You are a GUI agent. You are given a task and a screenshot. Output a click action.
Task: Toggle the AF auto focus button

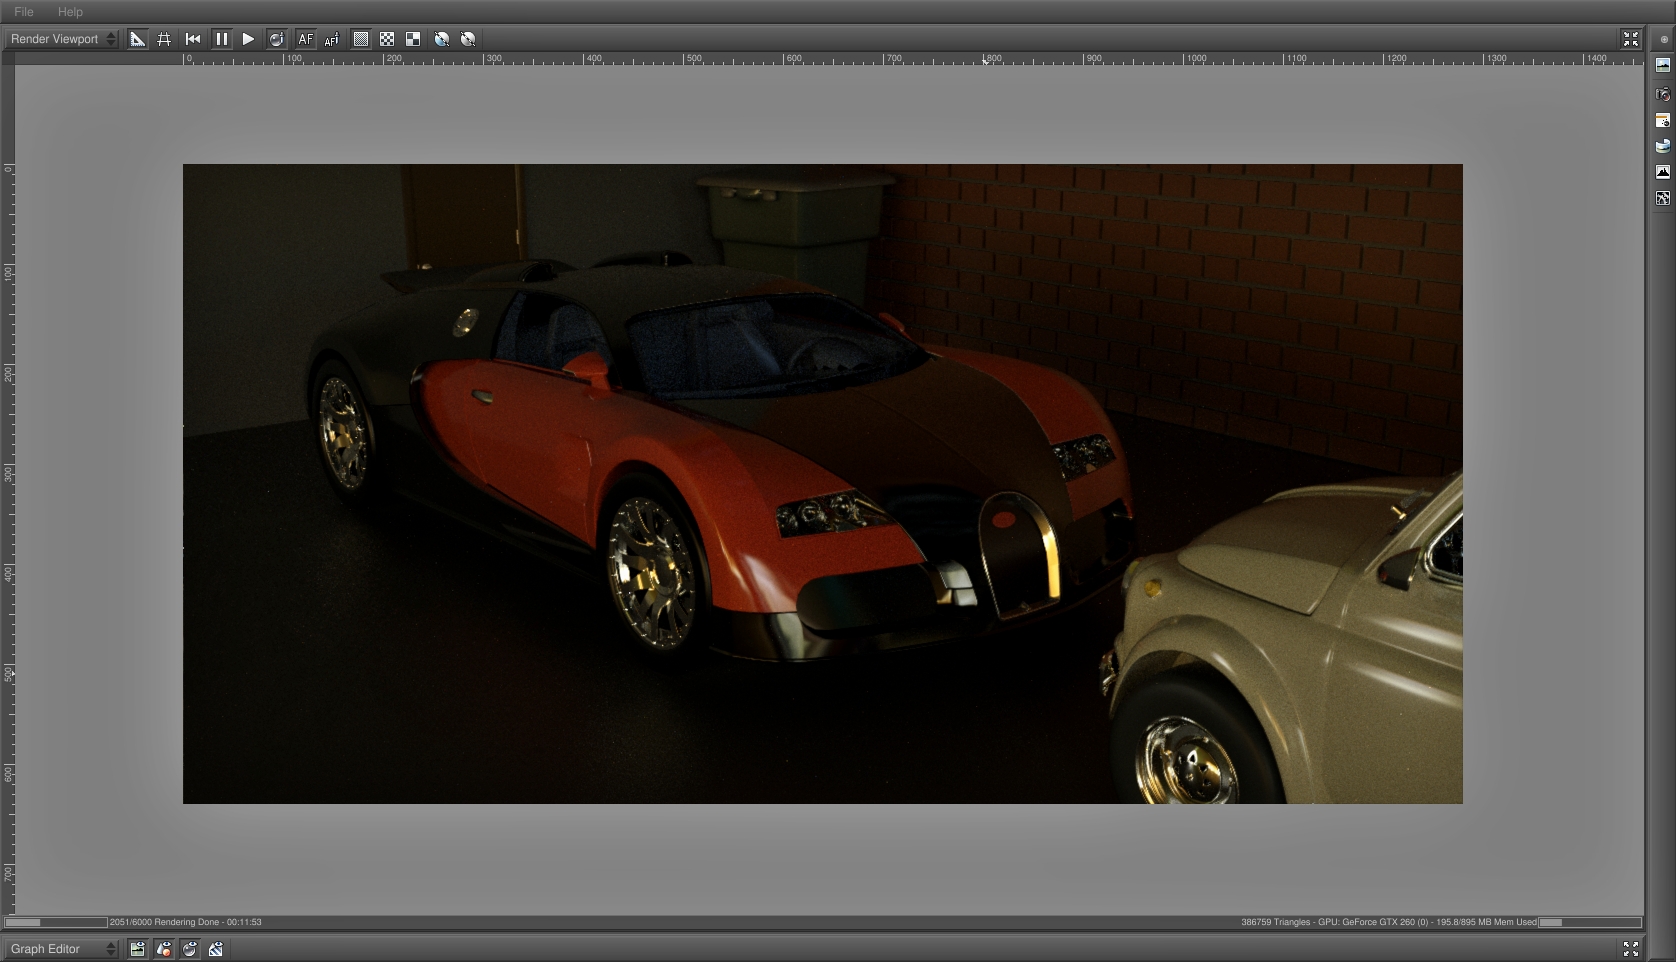305,39
